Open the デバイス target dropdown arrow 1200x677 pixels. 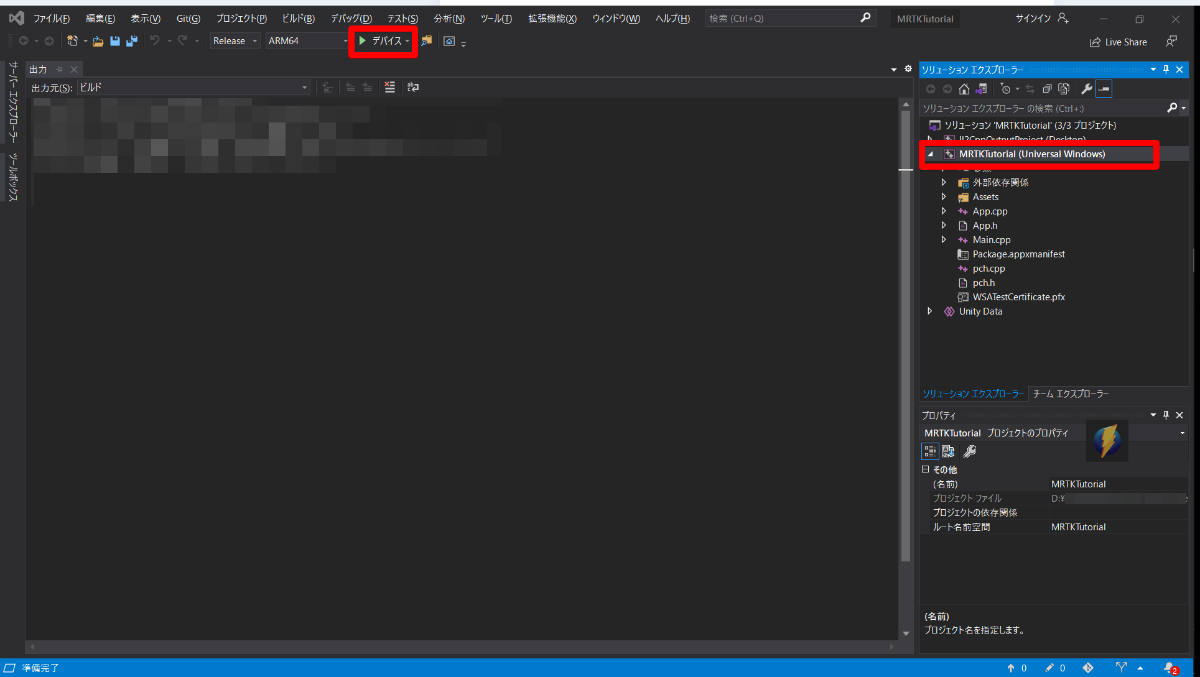408,41
